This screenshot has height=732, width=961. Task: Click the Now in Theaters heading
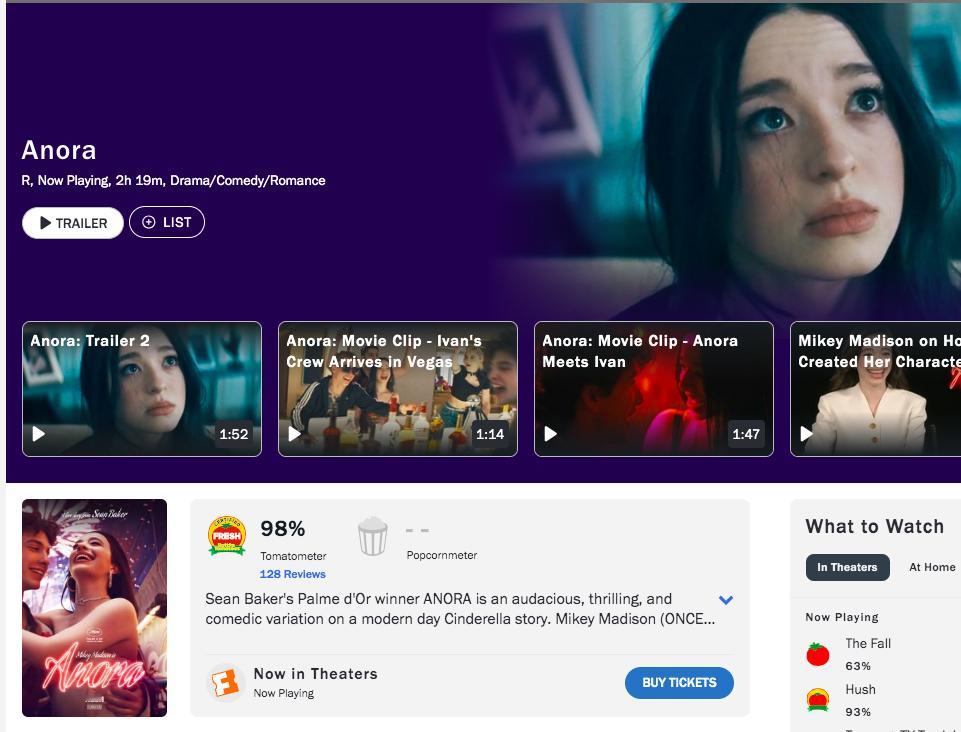316,674
